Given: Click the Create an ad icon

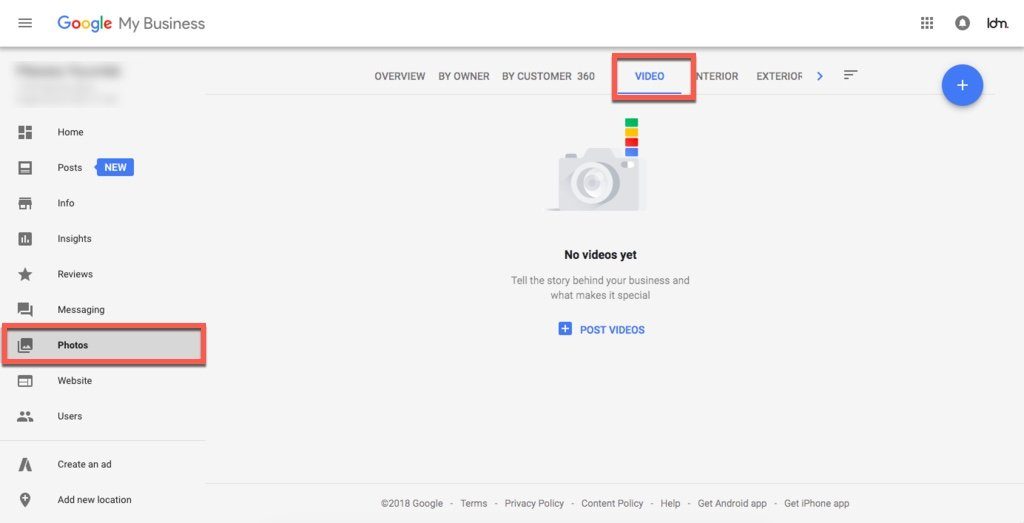Looking at the screenshot, I should [25, 464].
